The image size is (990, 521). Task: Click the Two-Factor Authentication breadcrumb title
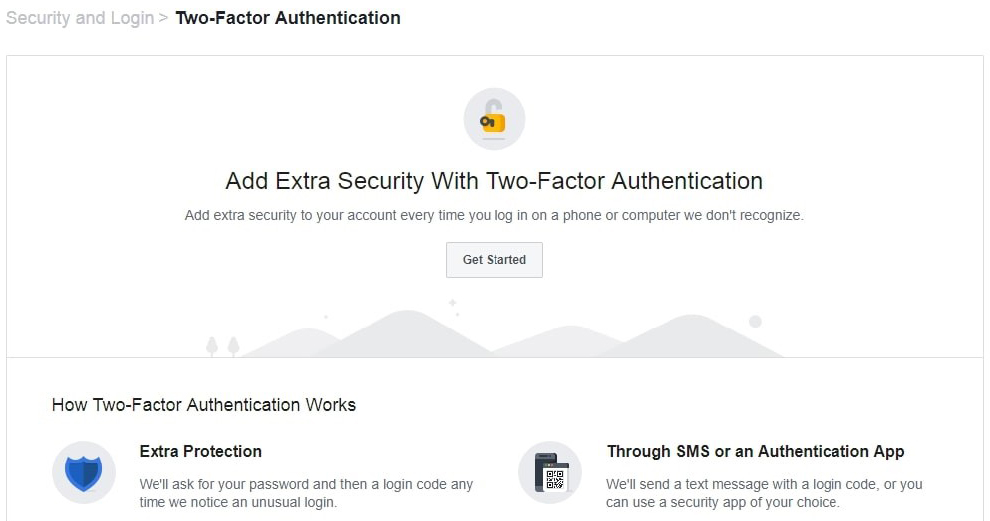tap(288, 18)
